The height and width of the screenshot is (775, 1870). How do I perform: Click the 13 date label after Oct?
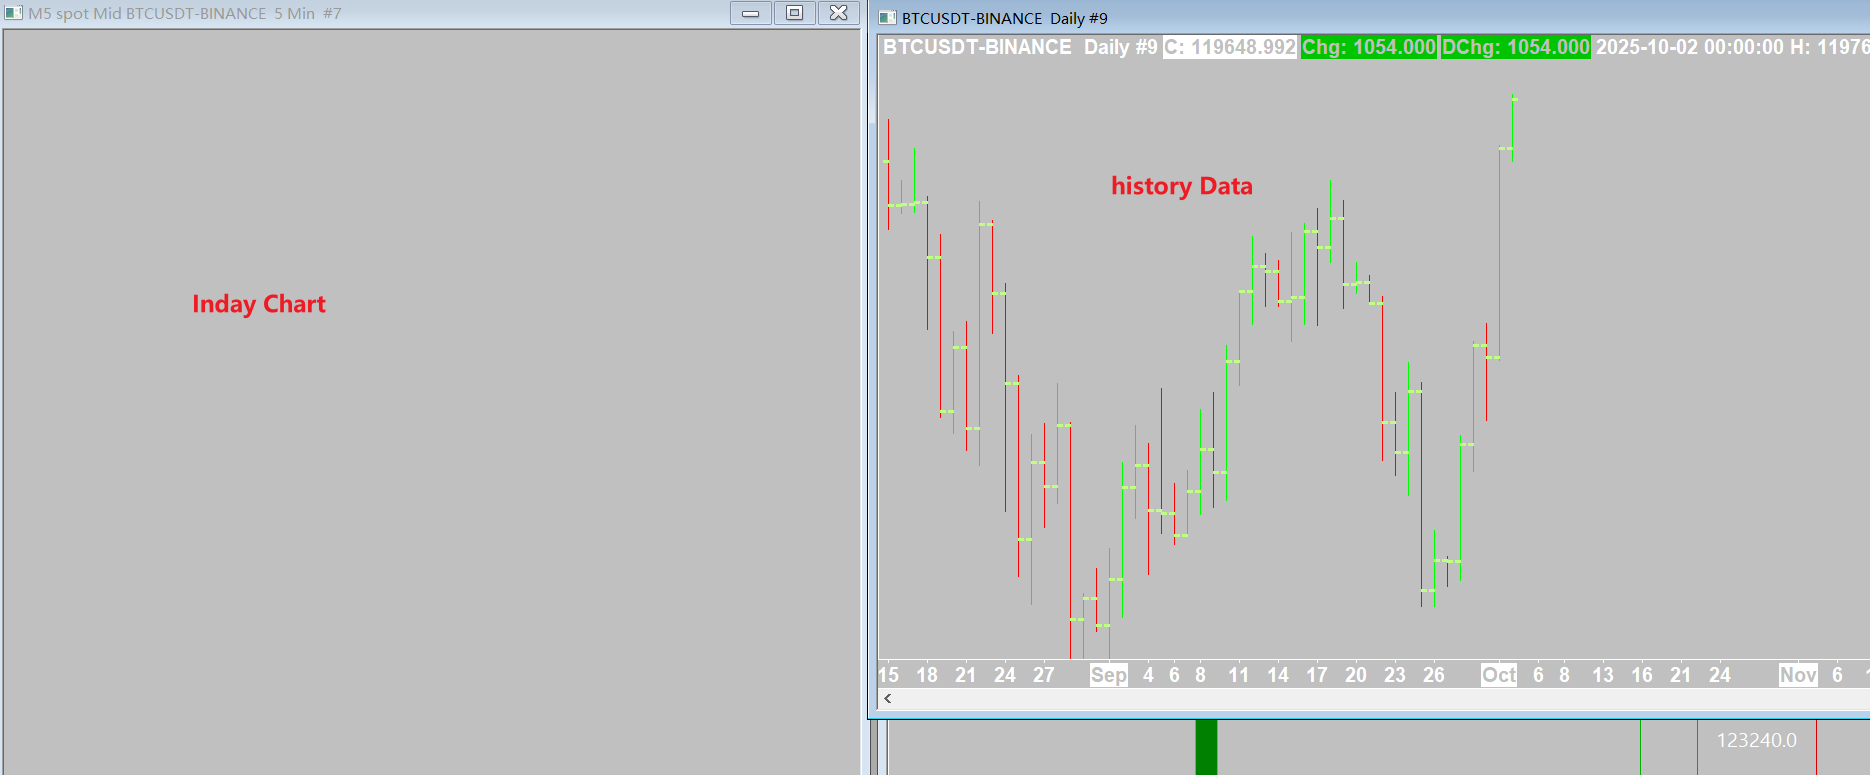(1603, 675)
